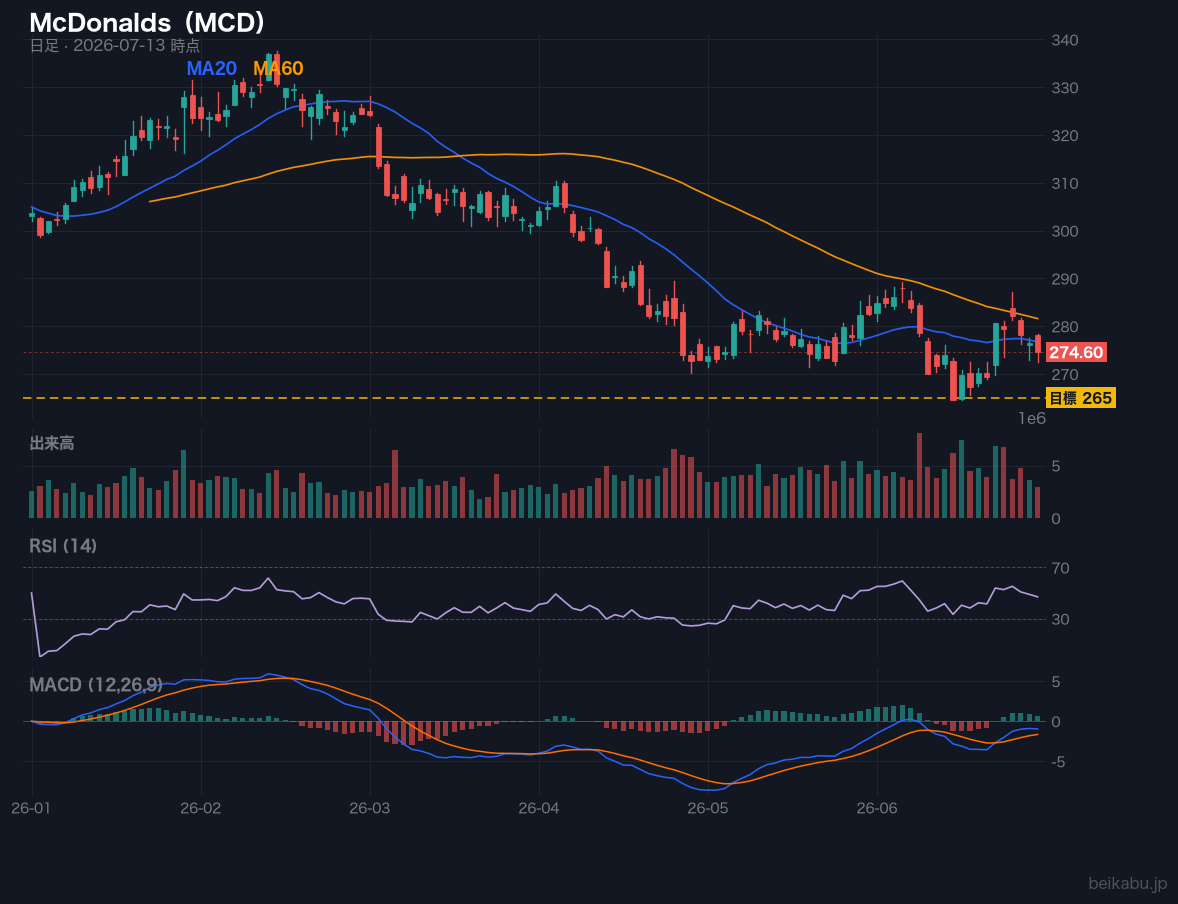Click the 26-03 date axis label
Screen dimensions: 1178x904
(x=370, y=809)
